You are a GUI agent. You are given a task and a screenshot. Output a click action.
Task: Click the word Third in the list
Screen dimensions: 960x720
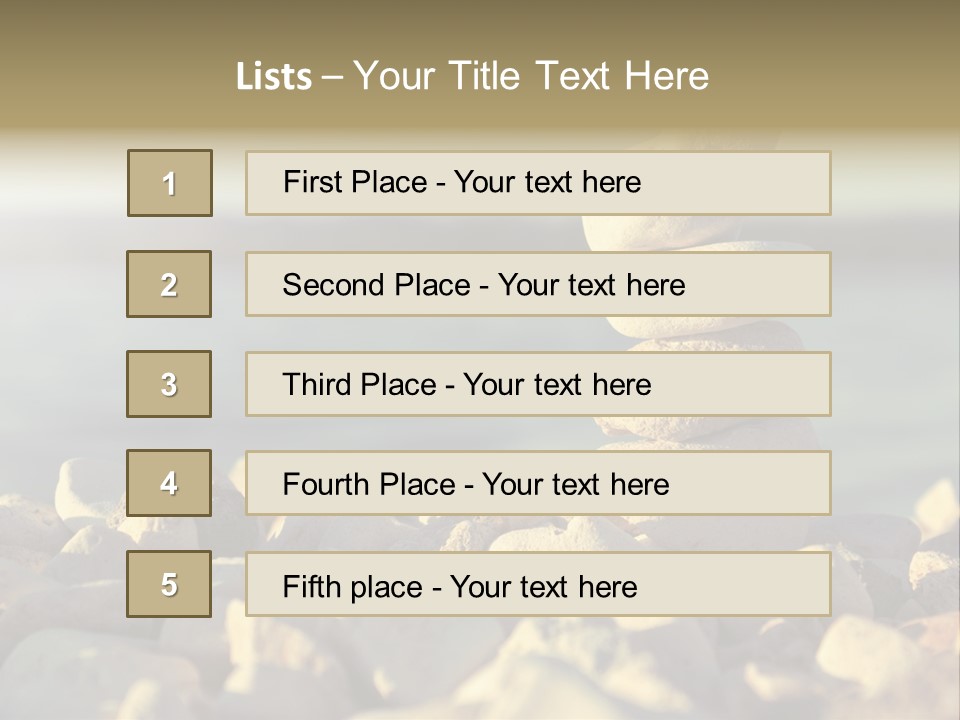tap(318, 385)
